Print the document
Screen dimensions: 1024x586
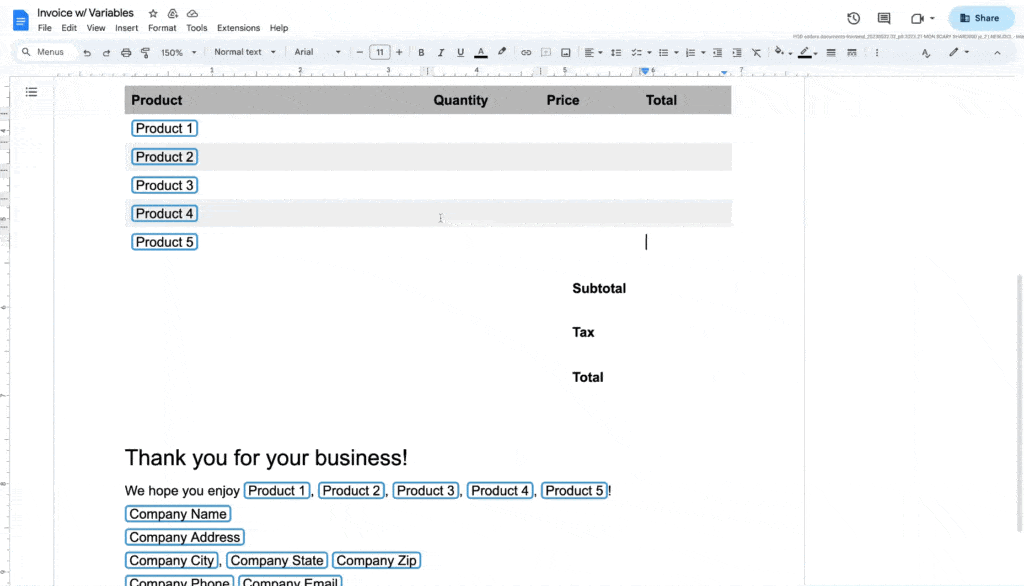[x=126, y=53]
